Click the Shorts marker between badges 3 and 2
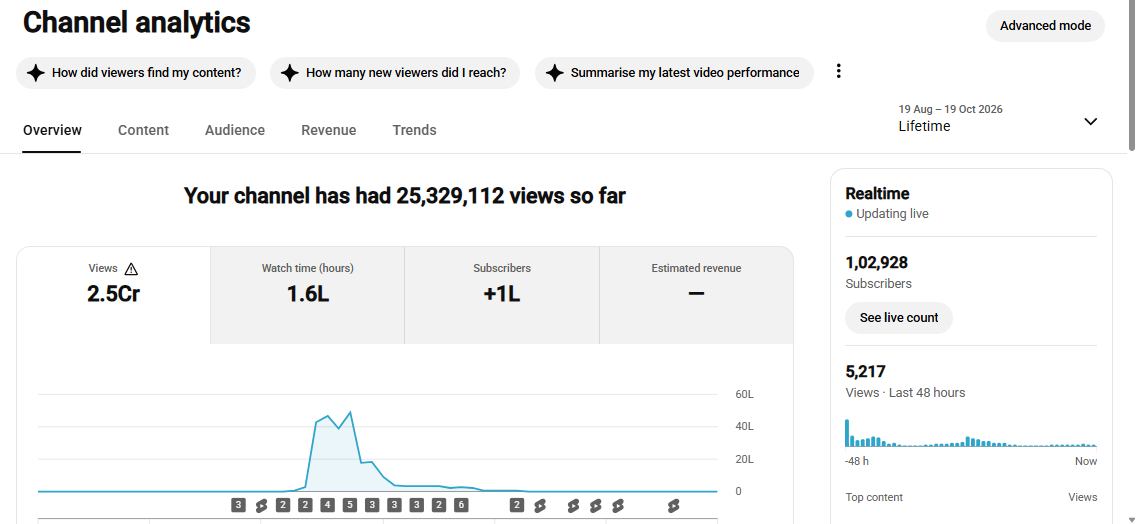 (x=261, y=505)
